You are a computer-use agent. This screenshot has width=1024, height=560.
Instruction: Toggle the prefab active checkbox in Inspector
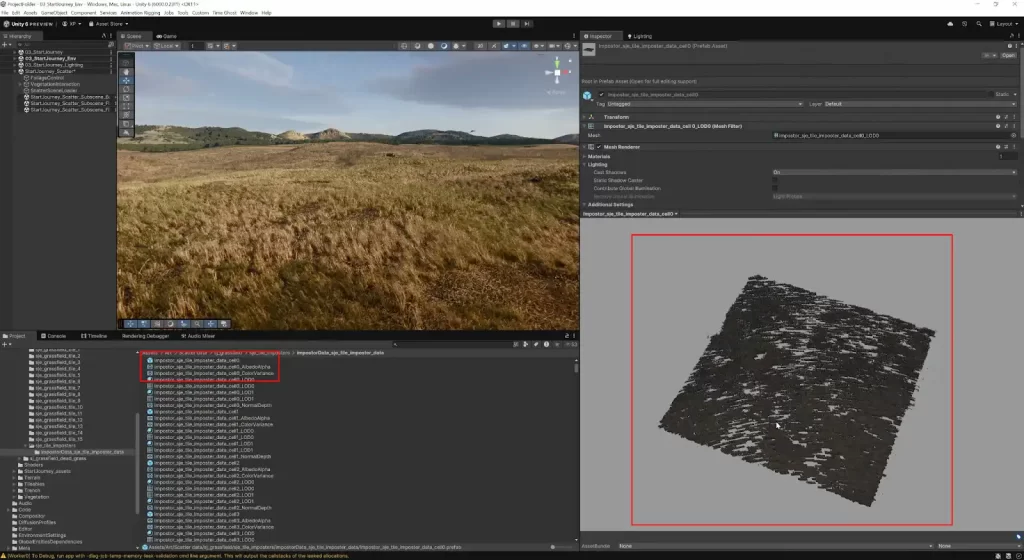point(601,94)
